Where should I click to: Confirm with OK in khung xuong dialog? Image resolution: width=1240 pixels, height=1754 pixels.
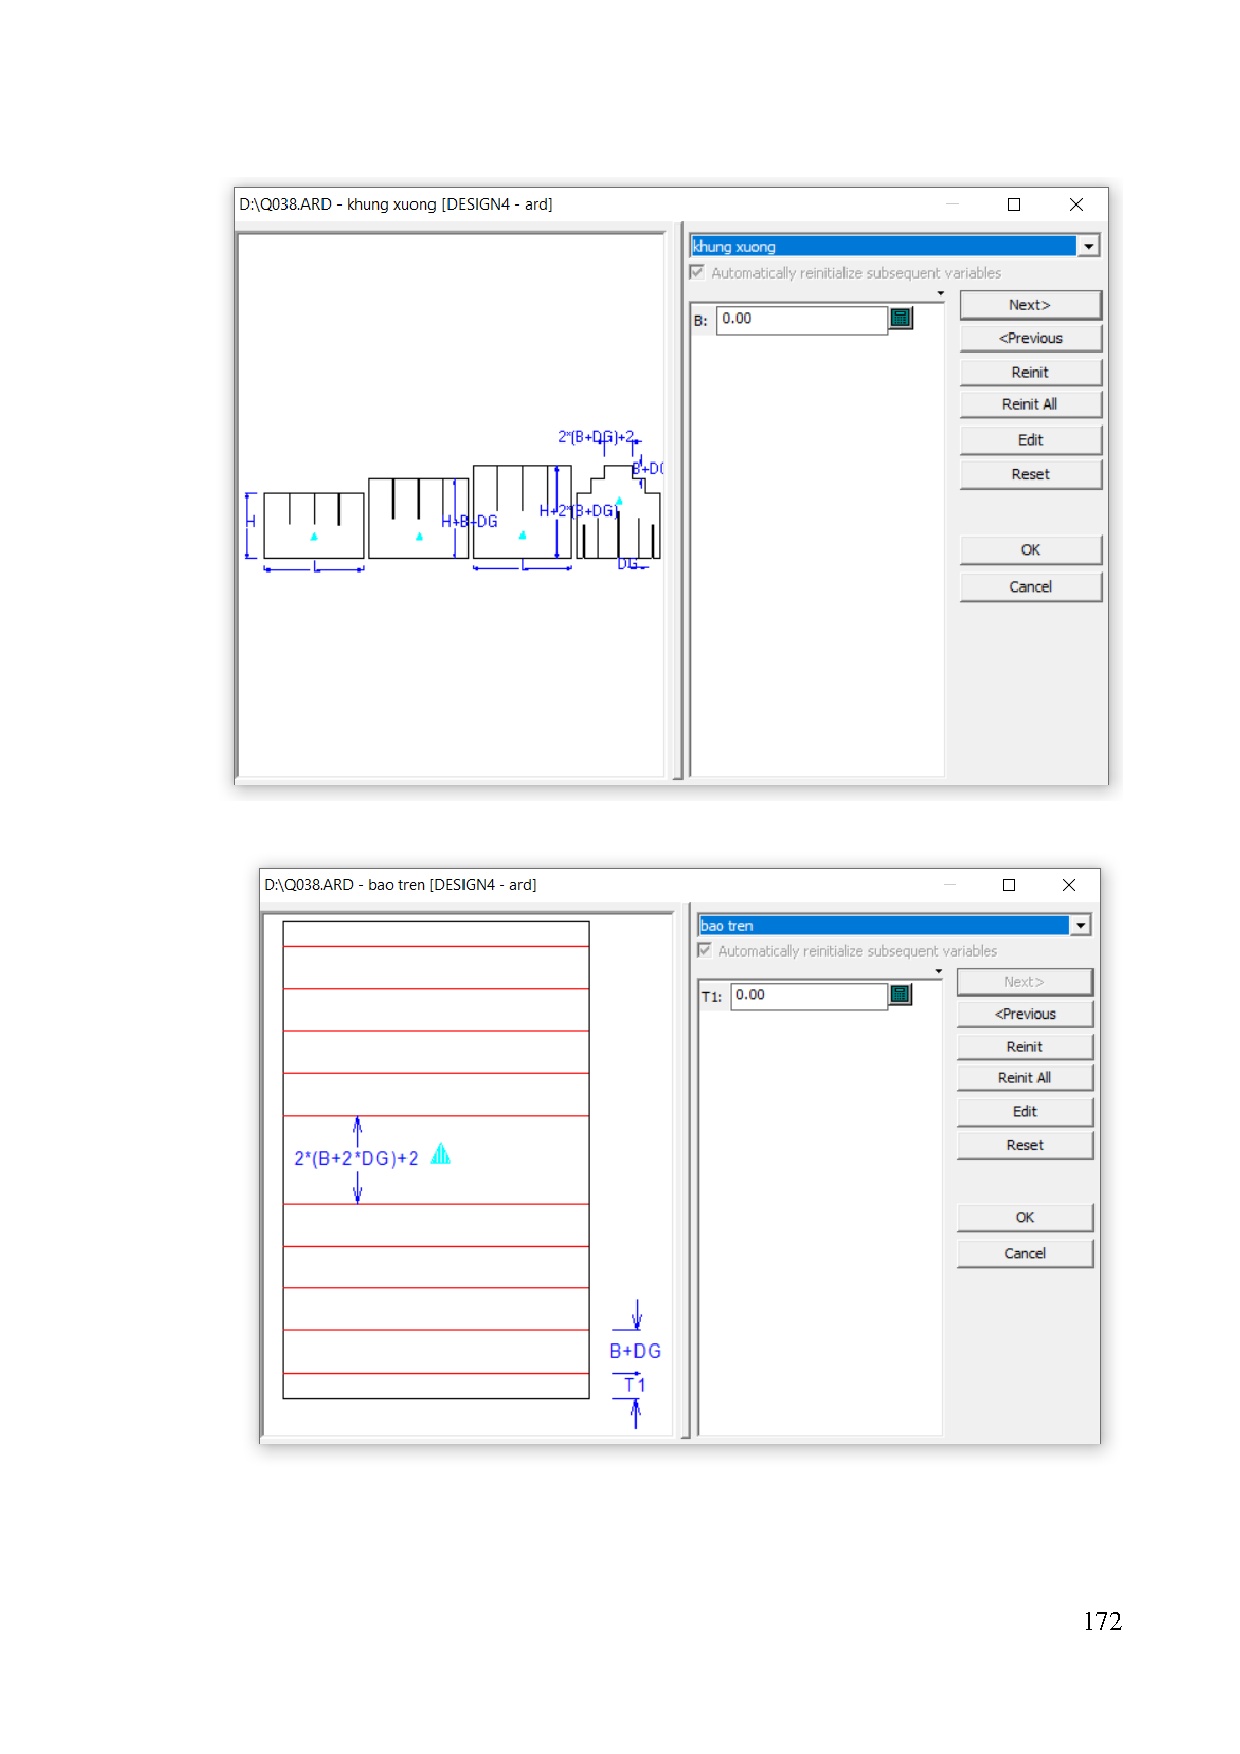pos(1029,550)
